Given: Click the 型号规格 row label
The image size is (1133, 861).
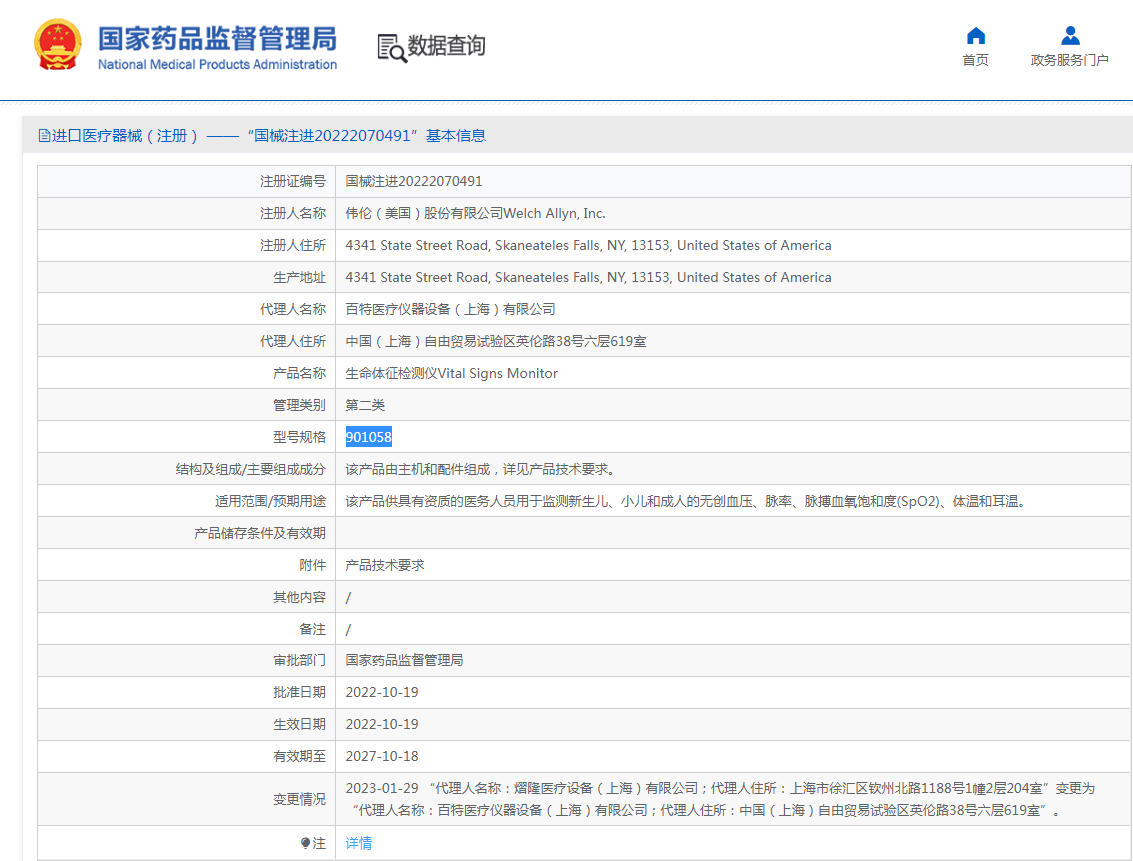Looking at the screenshot, I should tap(299, 437).
